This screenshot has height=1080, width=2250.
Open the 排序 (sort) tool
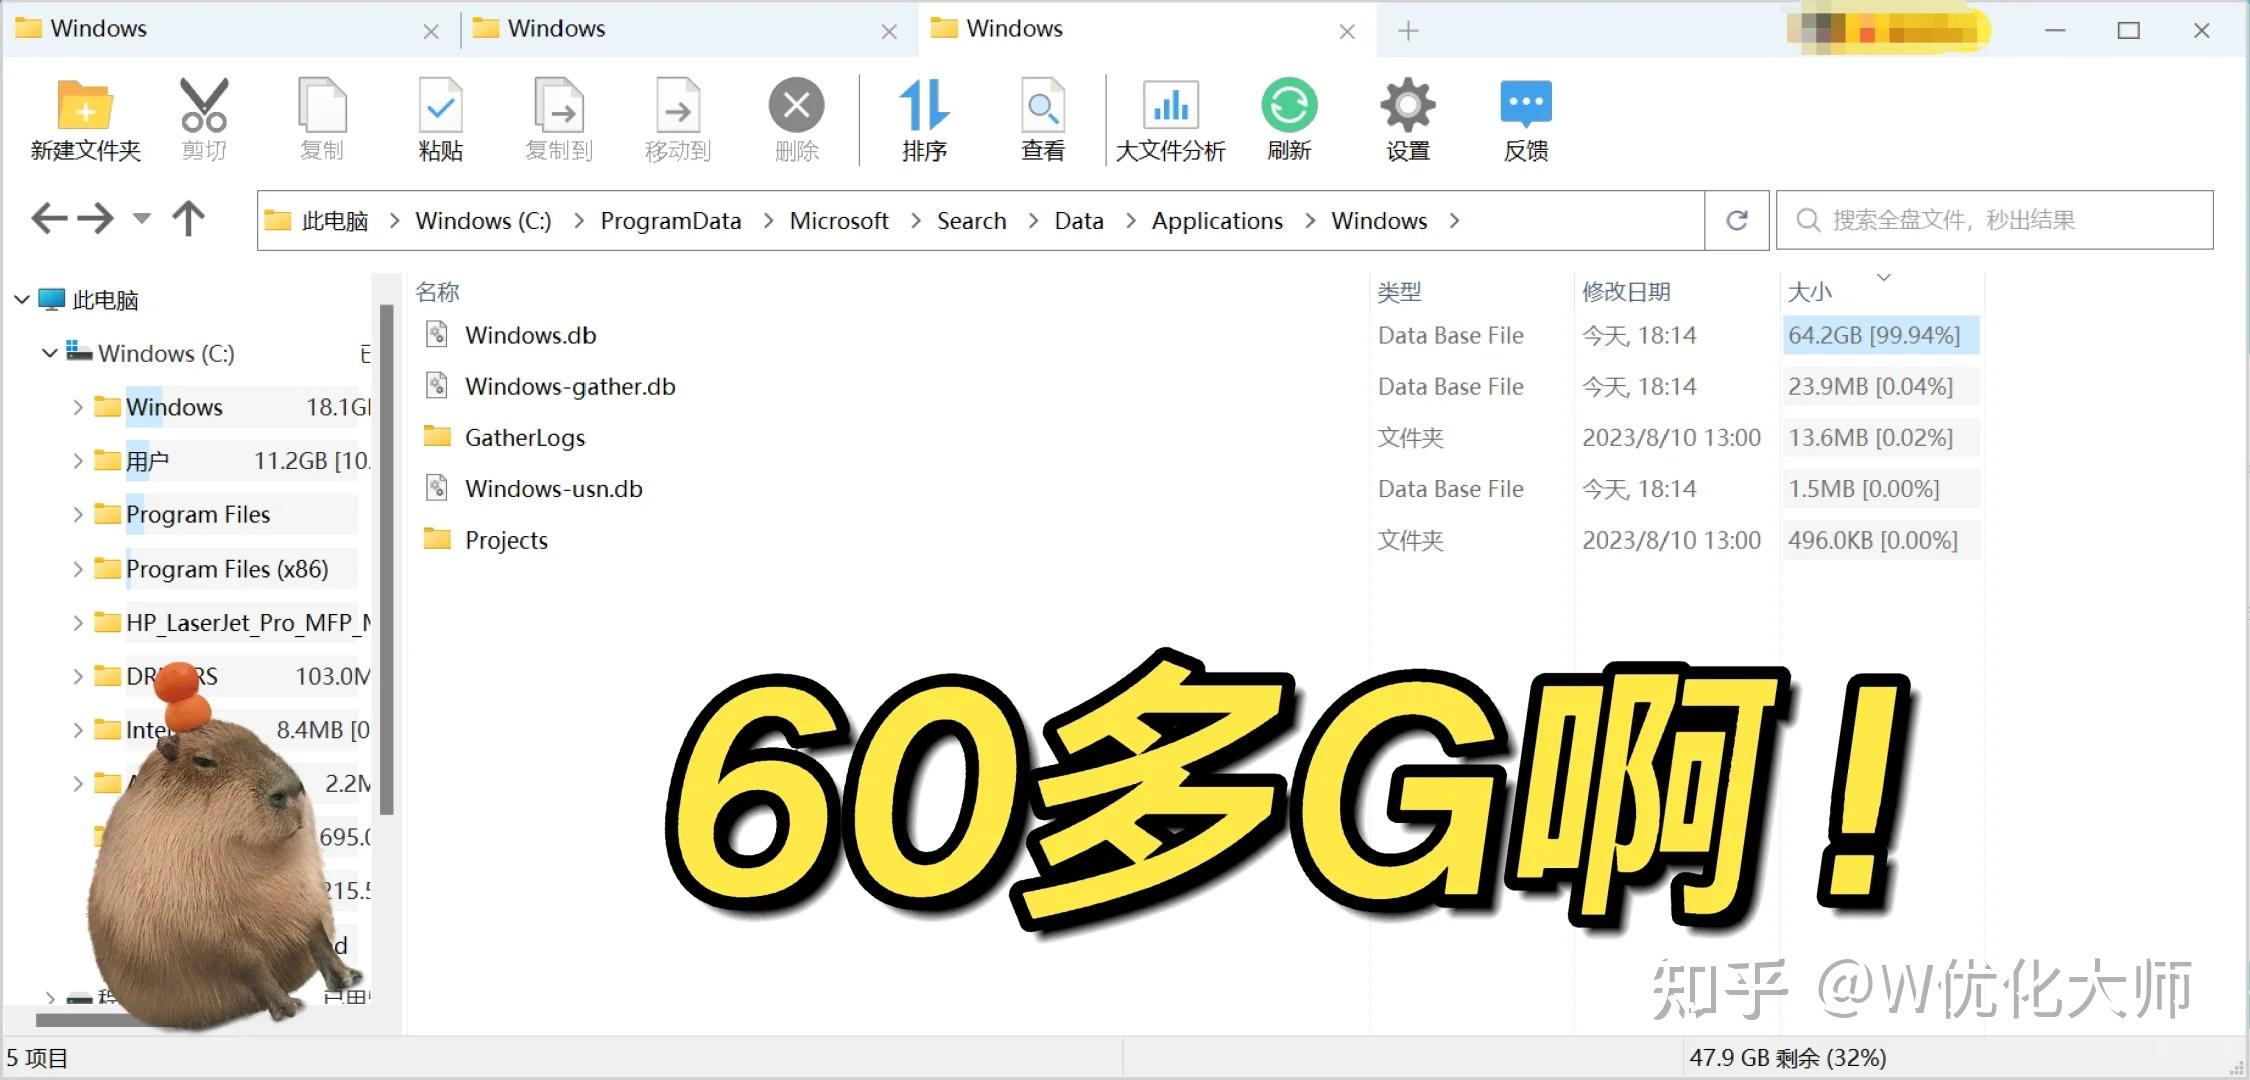click(923, 118)
